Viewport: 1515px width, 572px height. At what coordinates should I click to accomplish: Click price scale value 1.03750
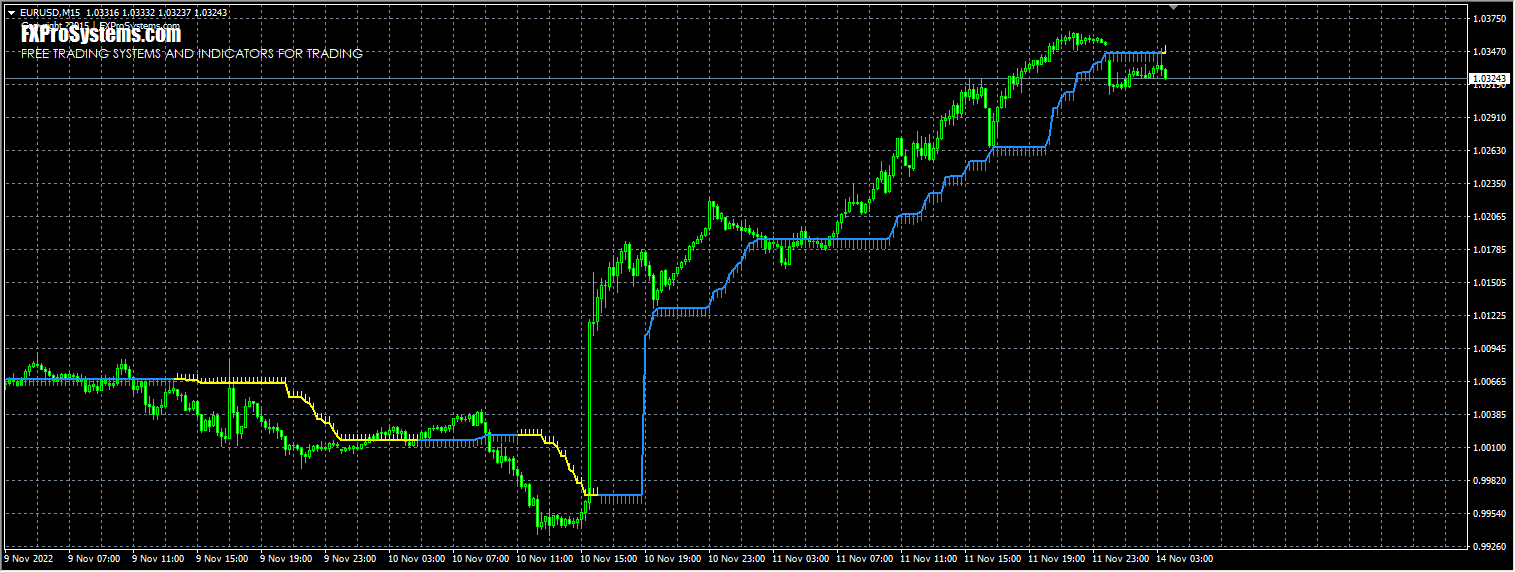pos(1490,19)
